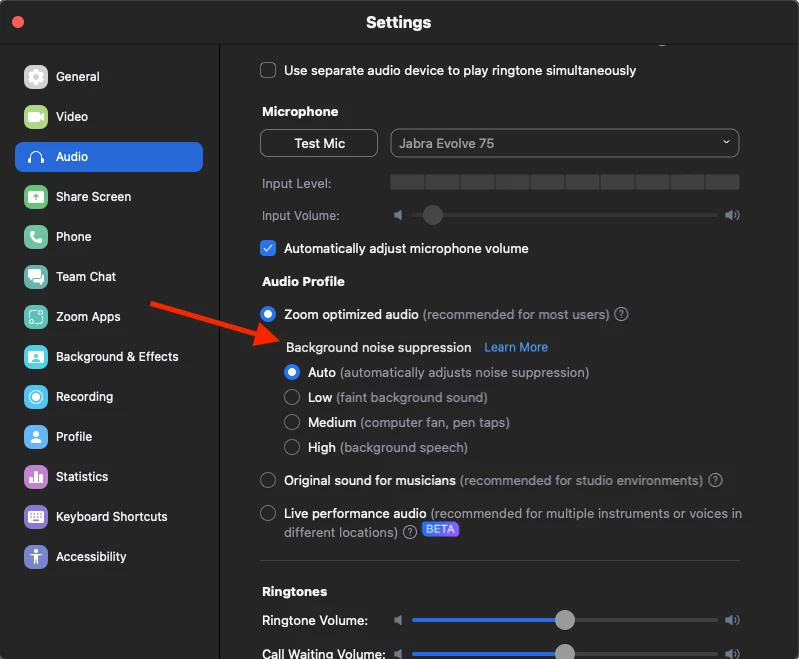
Task: Click help icon beside Original sound for musicians
Action: 715,480
